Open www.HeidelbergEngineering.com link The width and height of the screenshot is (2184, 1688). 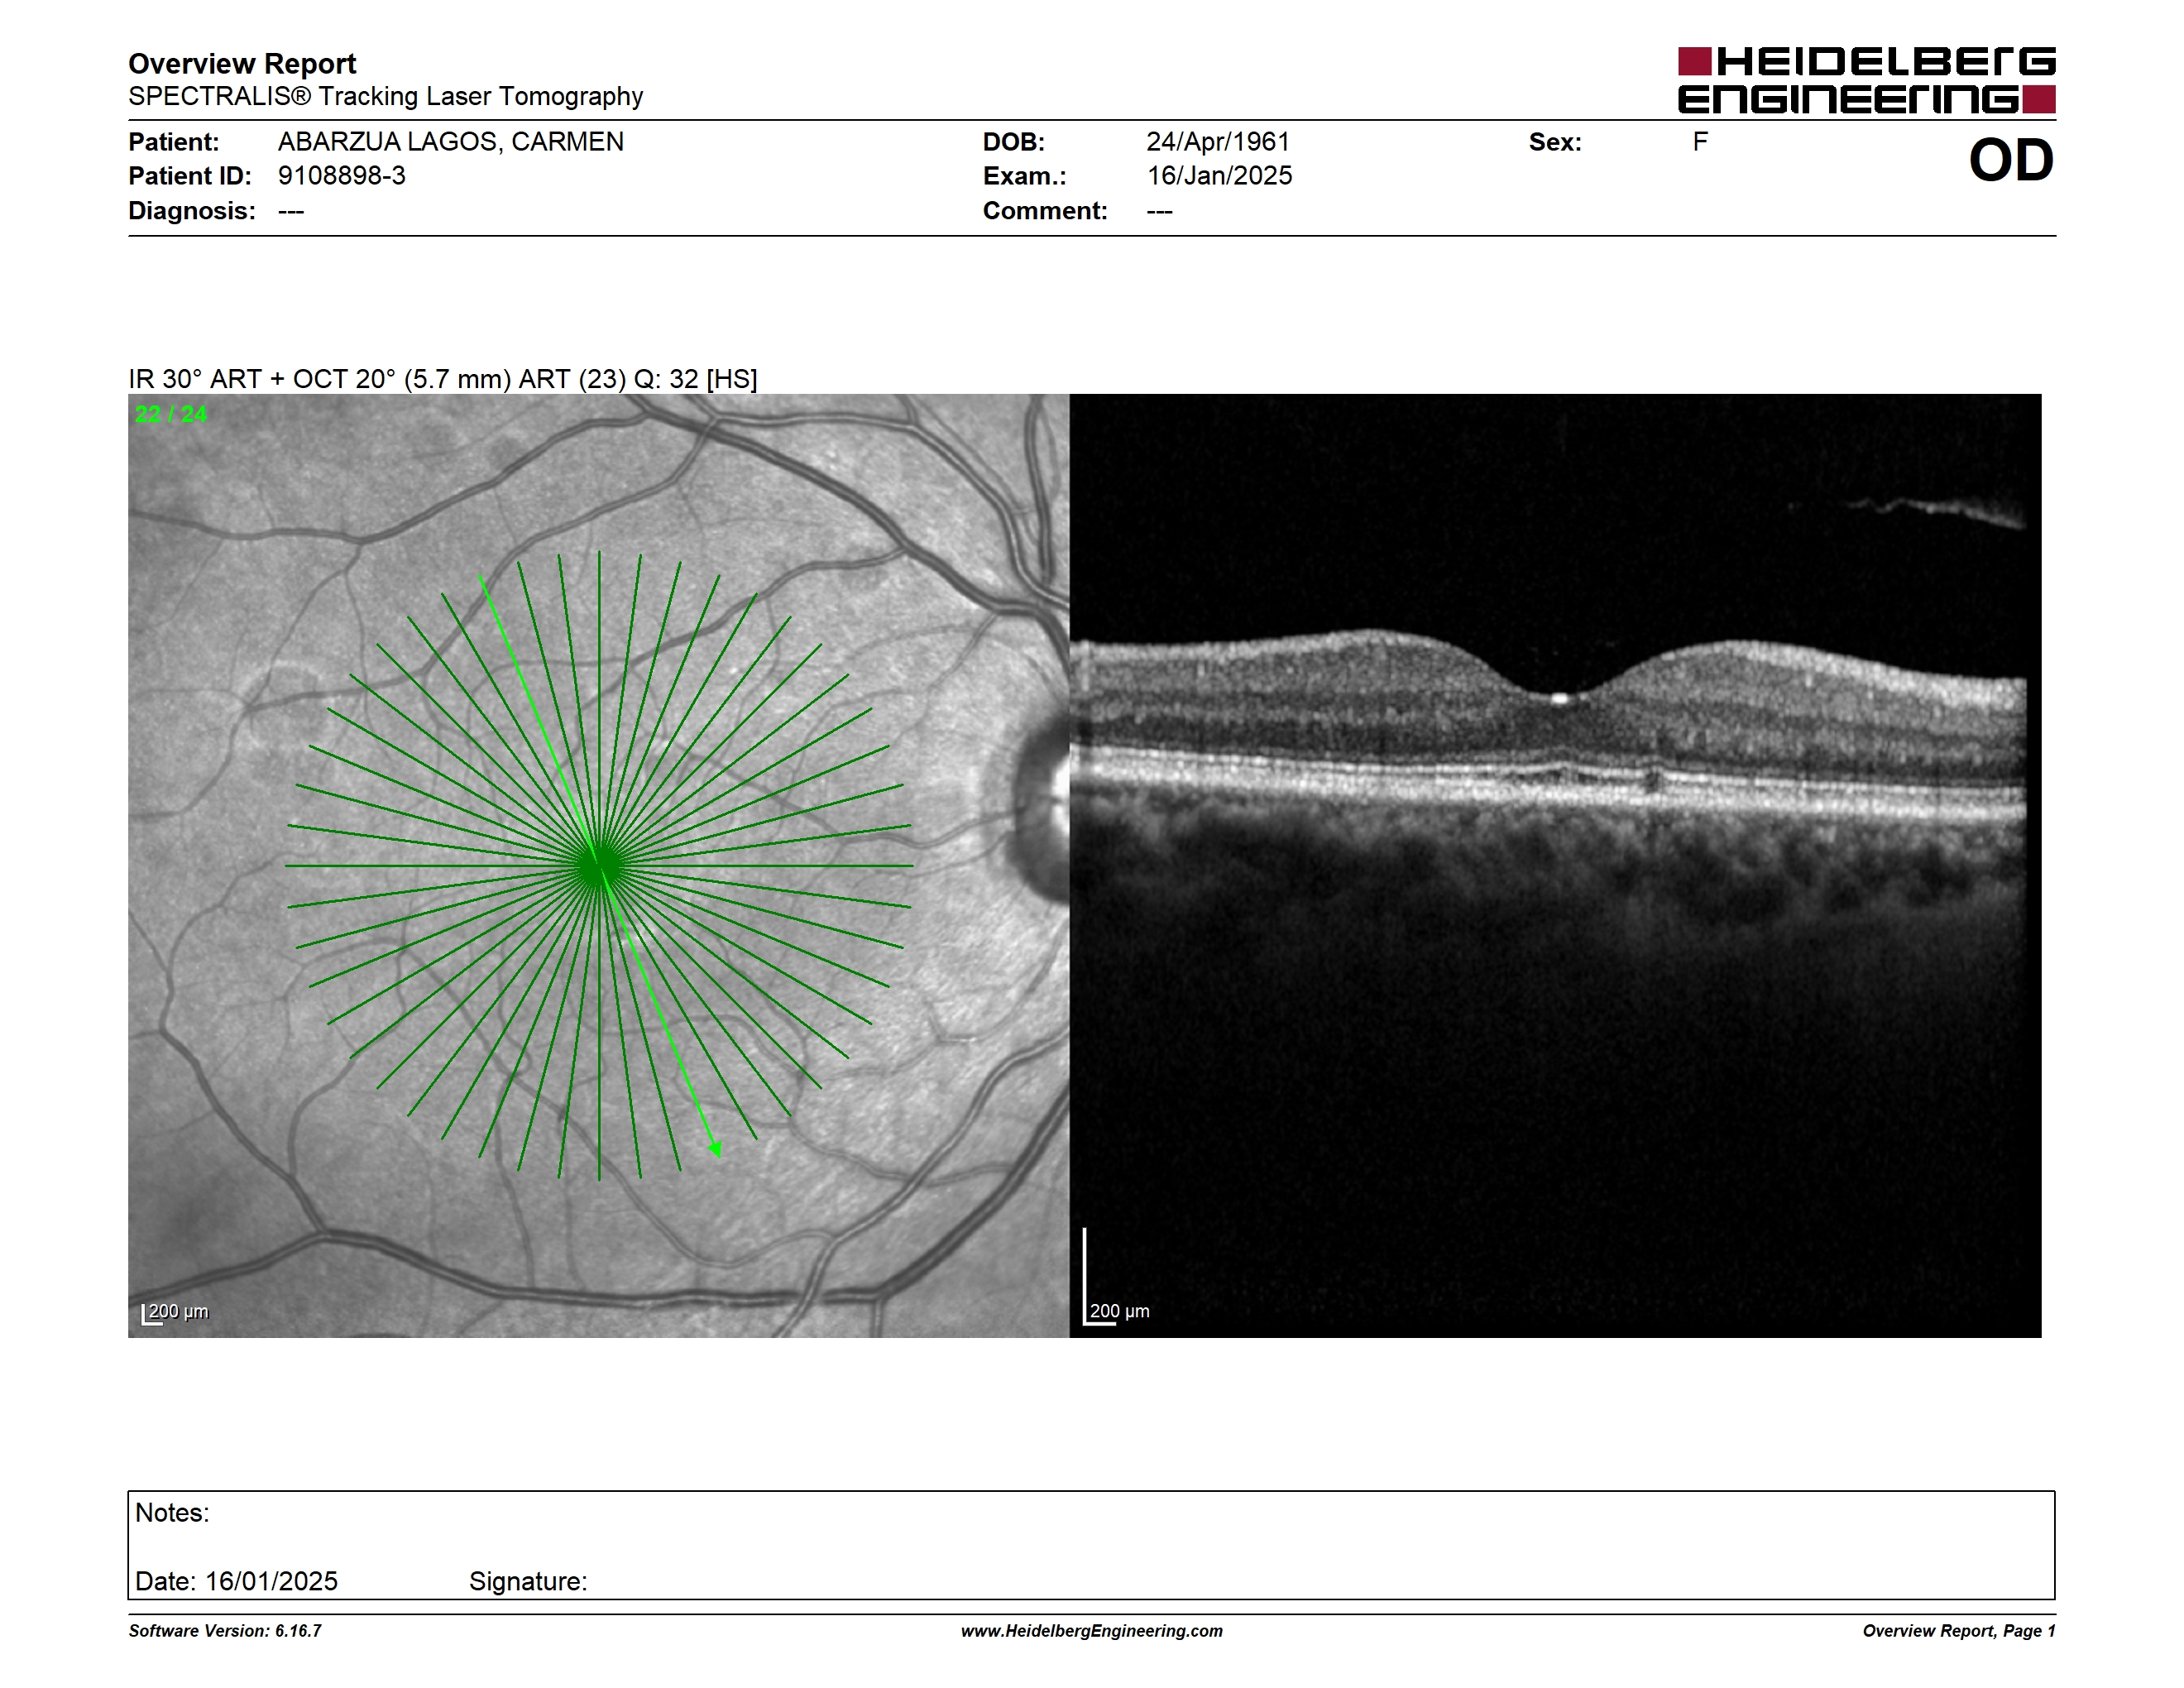pos(1091,1631)
